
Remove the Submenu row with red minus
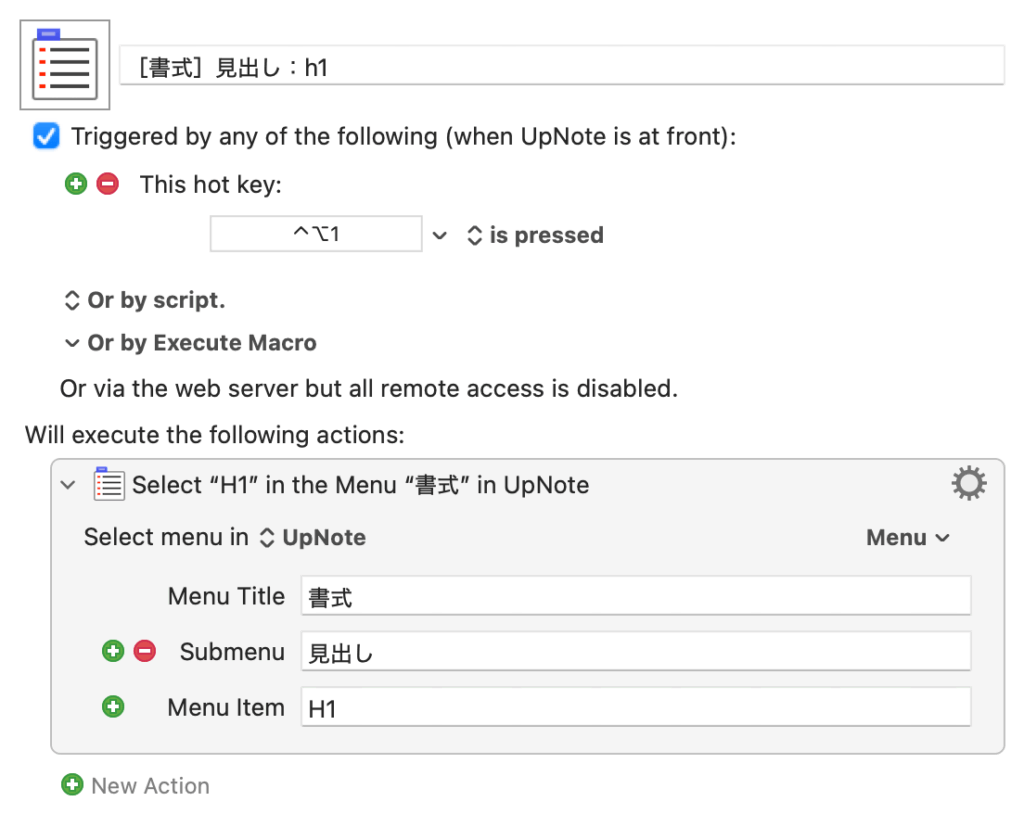145,652
